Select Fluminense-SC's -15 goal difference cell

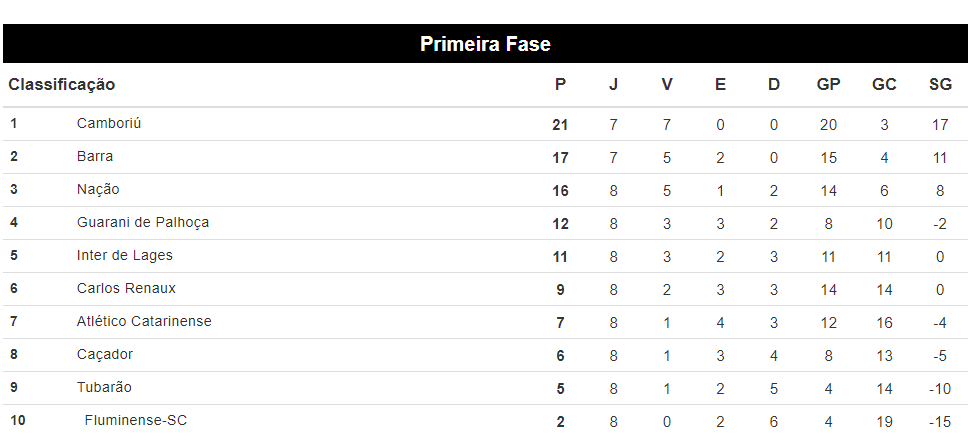click(x=939, y=422)
